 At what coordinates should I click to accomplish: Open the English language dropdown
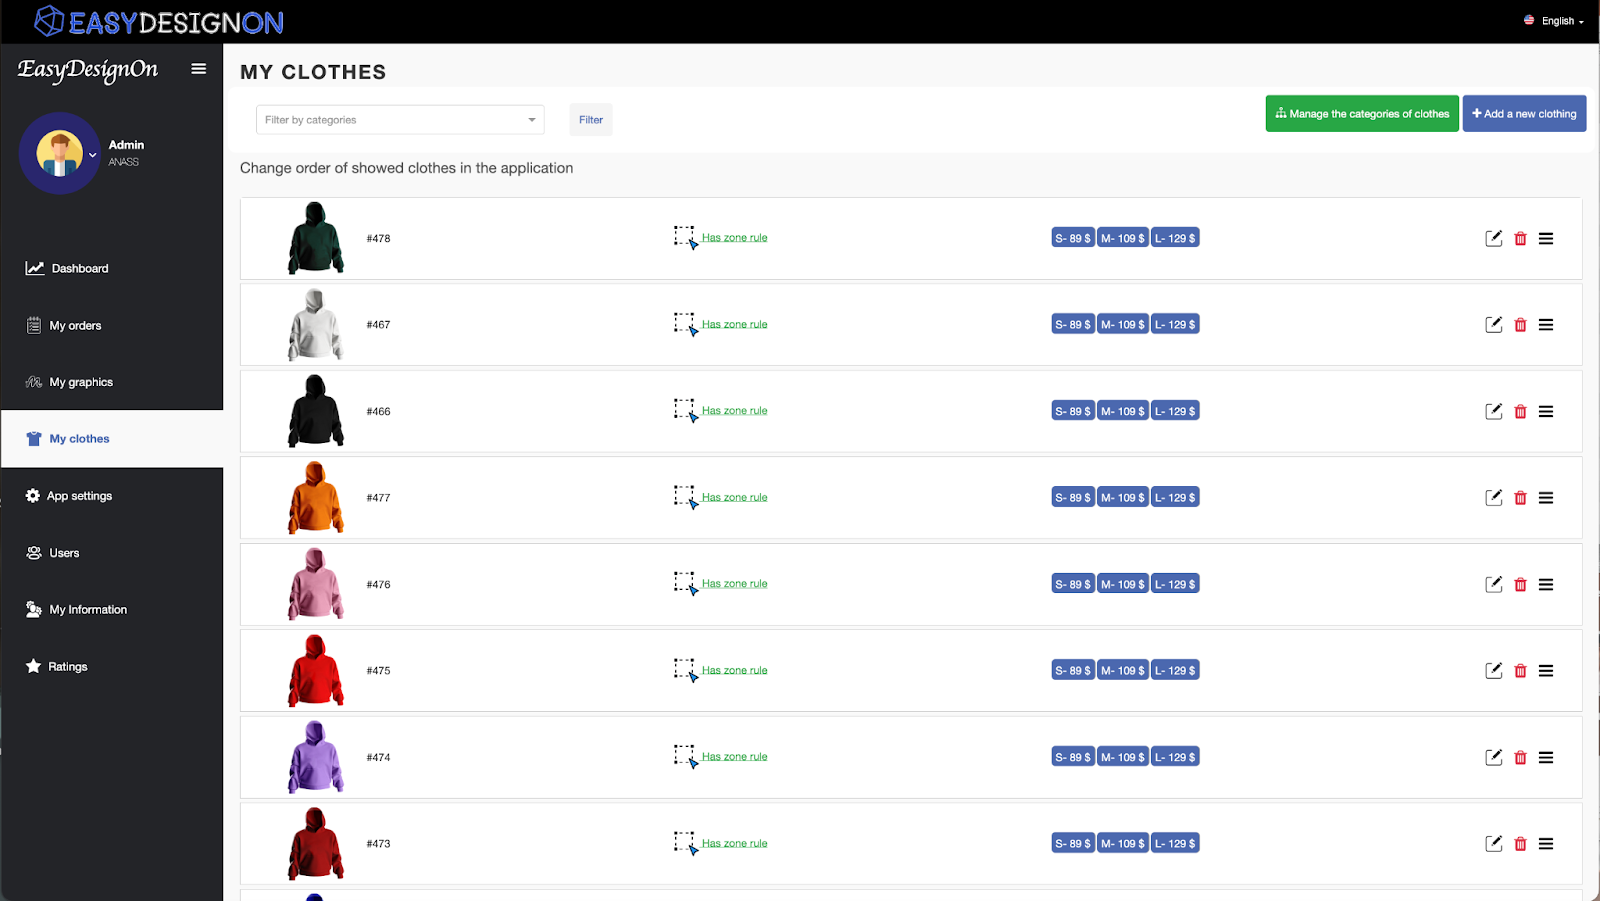click(x=1554, y=21)
